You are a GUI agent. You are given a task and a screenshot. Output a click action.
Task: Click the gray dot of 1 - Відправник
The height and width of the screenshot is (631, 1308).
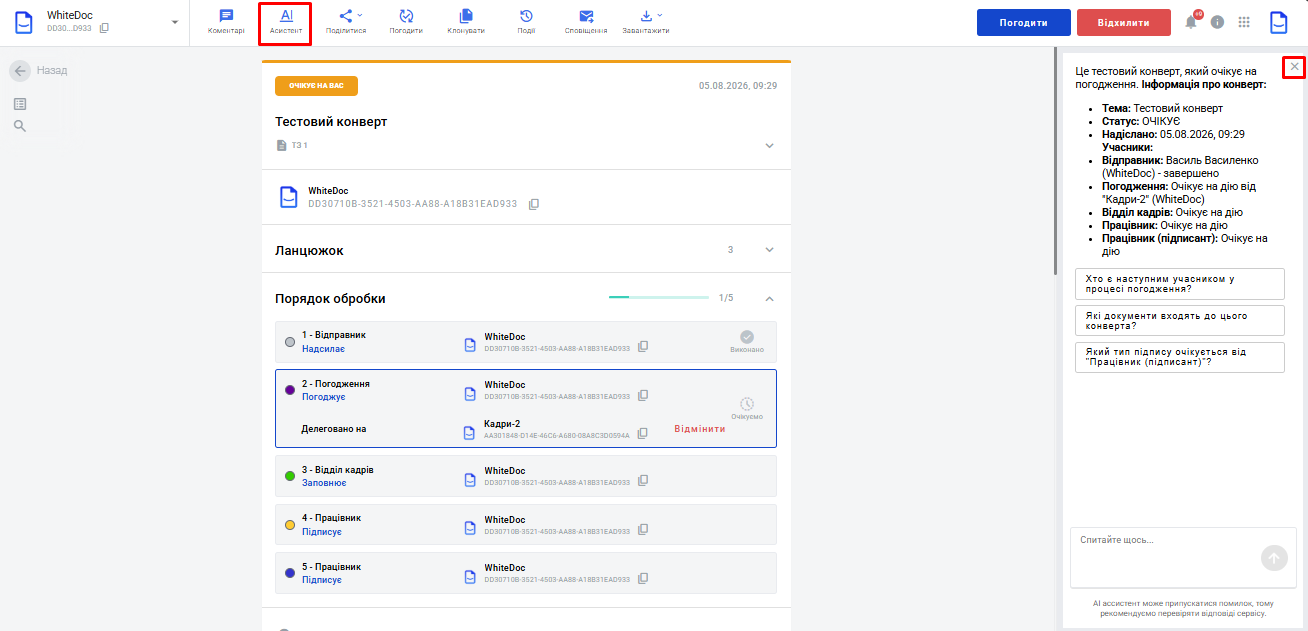pyautogui.click(x=290, y=342)
